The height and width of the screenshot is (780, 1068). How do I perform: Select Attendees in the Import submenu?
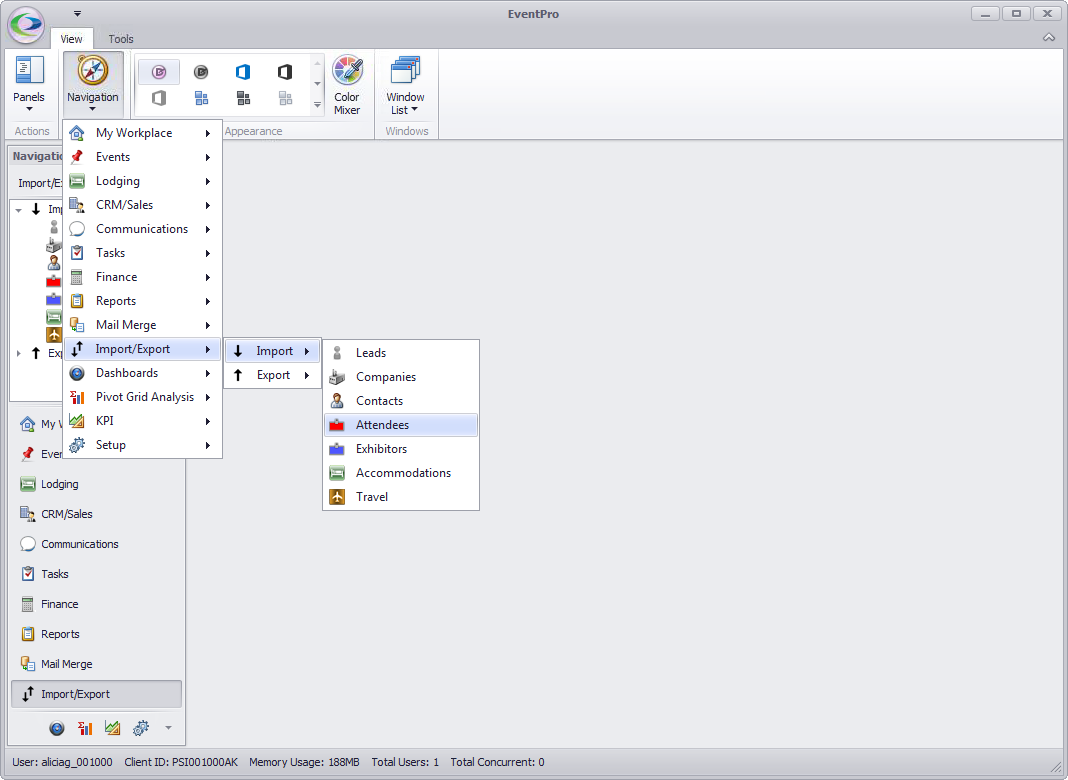click(401, 424)
